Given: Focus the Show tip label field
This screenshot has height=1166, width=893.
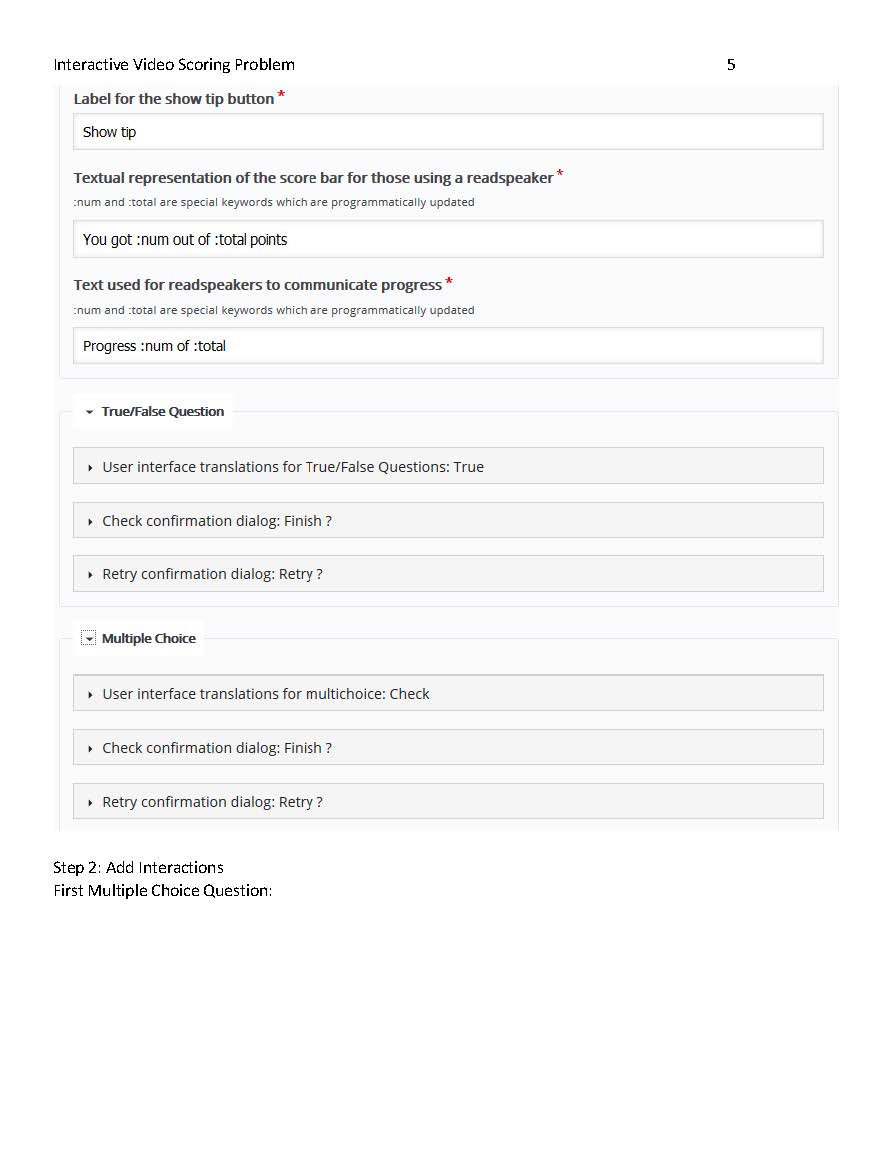Looking at the screenshot, I should [x=448, y=132].
